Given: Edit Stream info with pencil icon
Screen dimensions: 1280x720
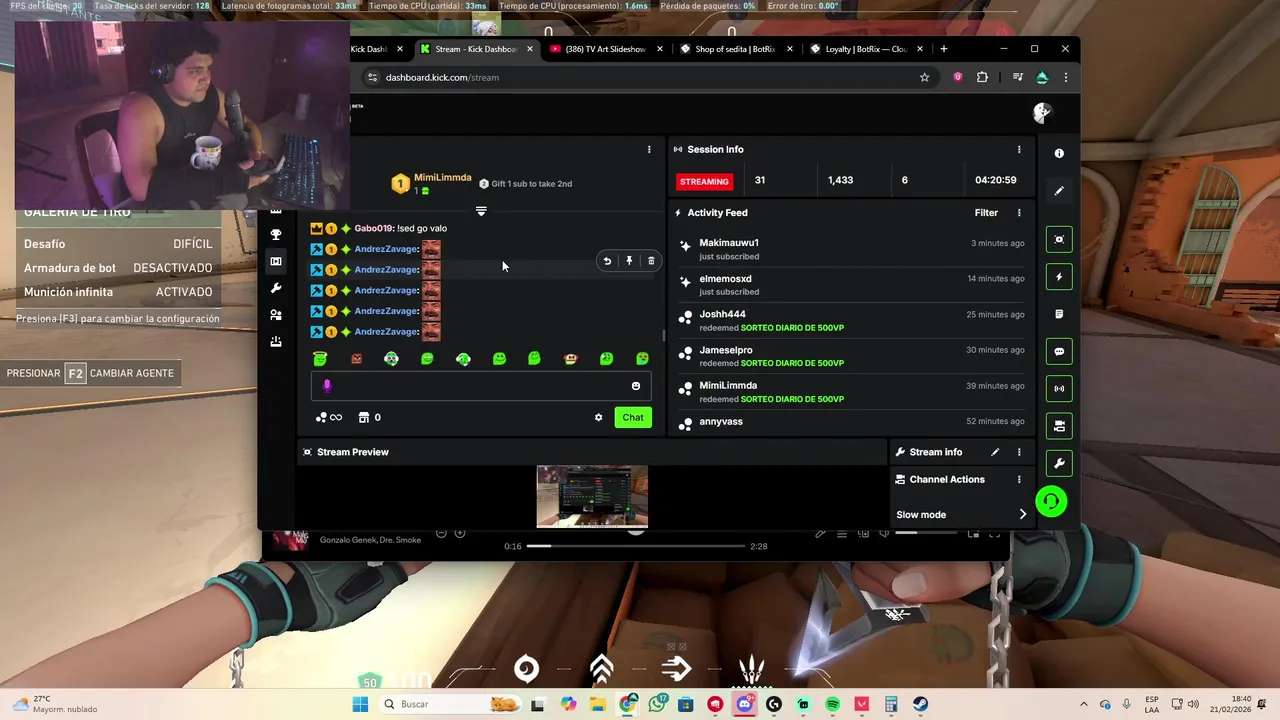Looking at the screenshot, I should pyautogui.click(x=995, y=452).
